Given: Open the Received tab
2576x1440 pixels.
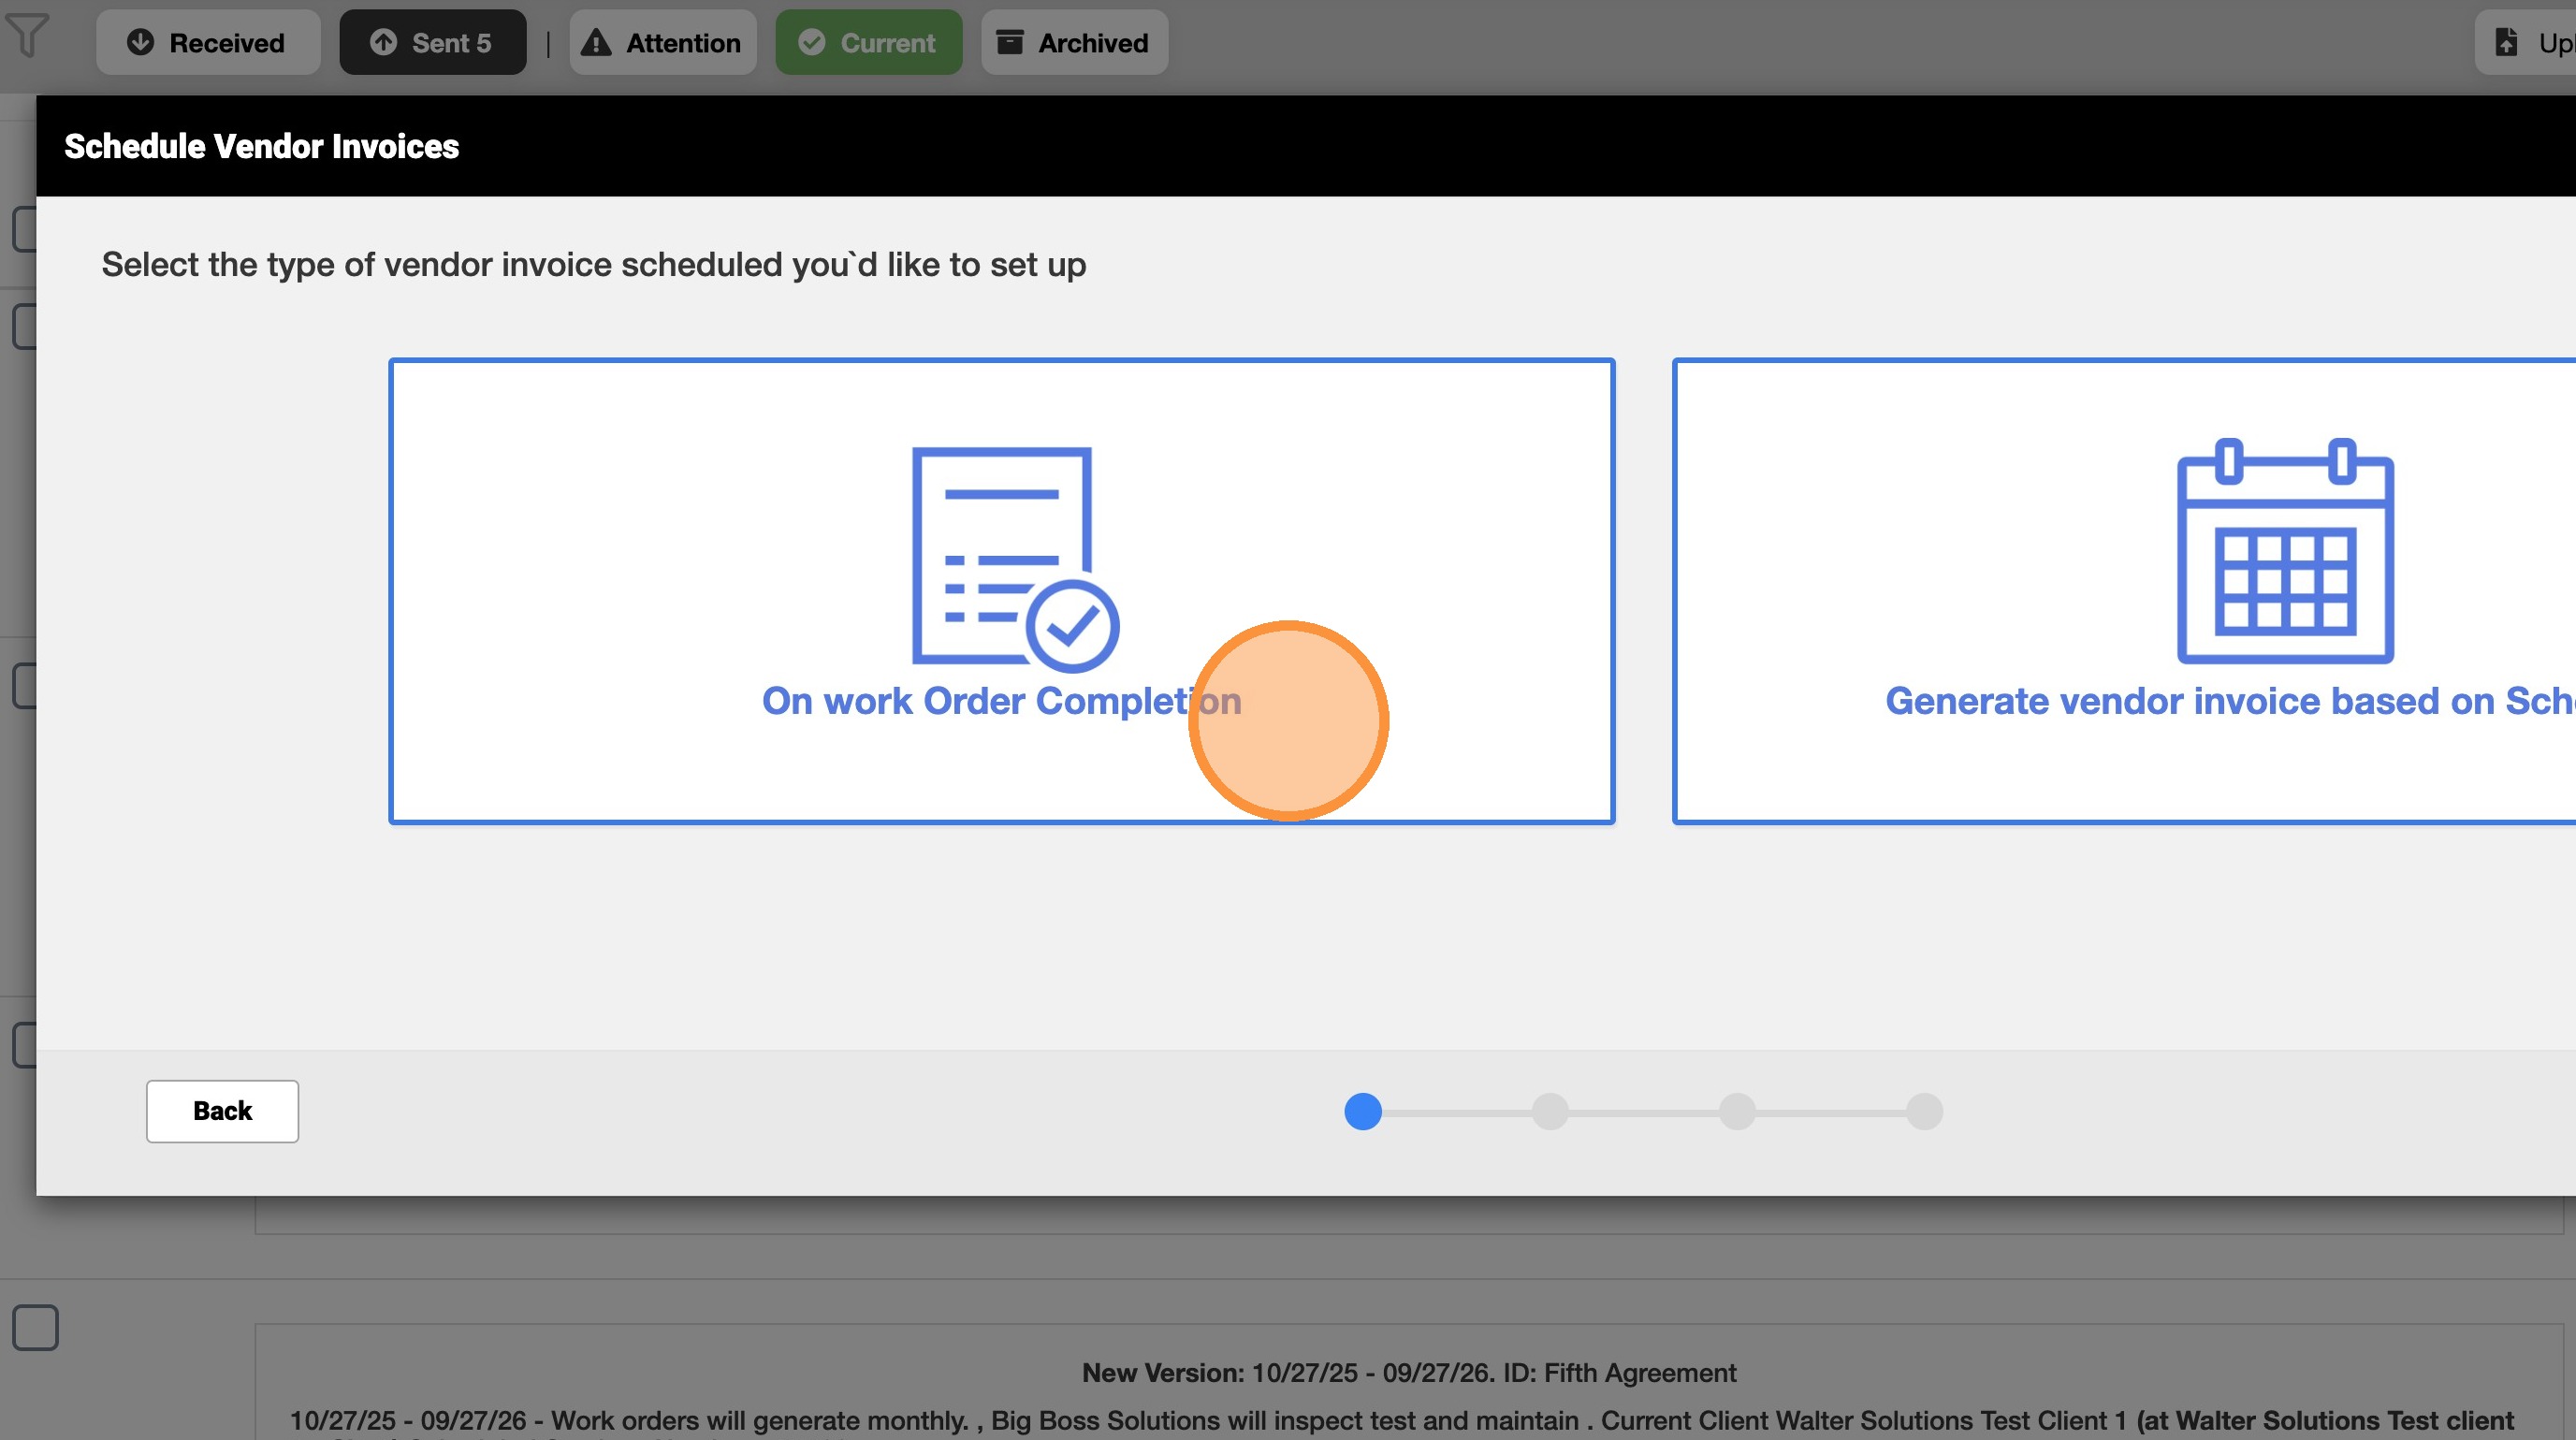Looking at the screenshot, I should click(208, 43).
